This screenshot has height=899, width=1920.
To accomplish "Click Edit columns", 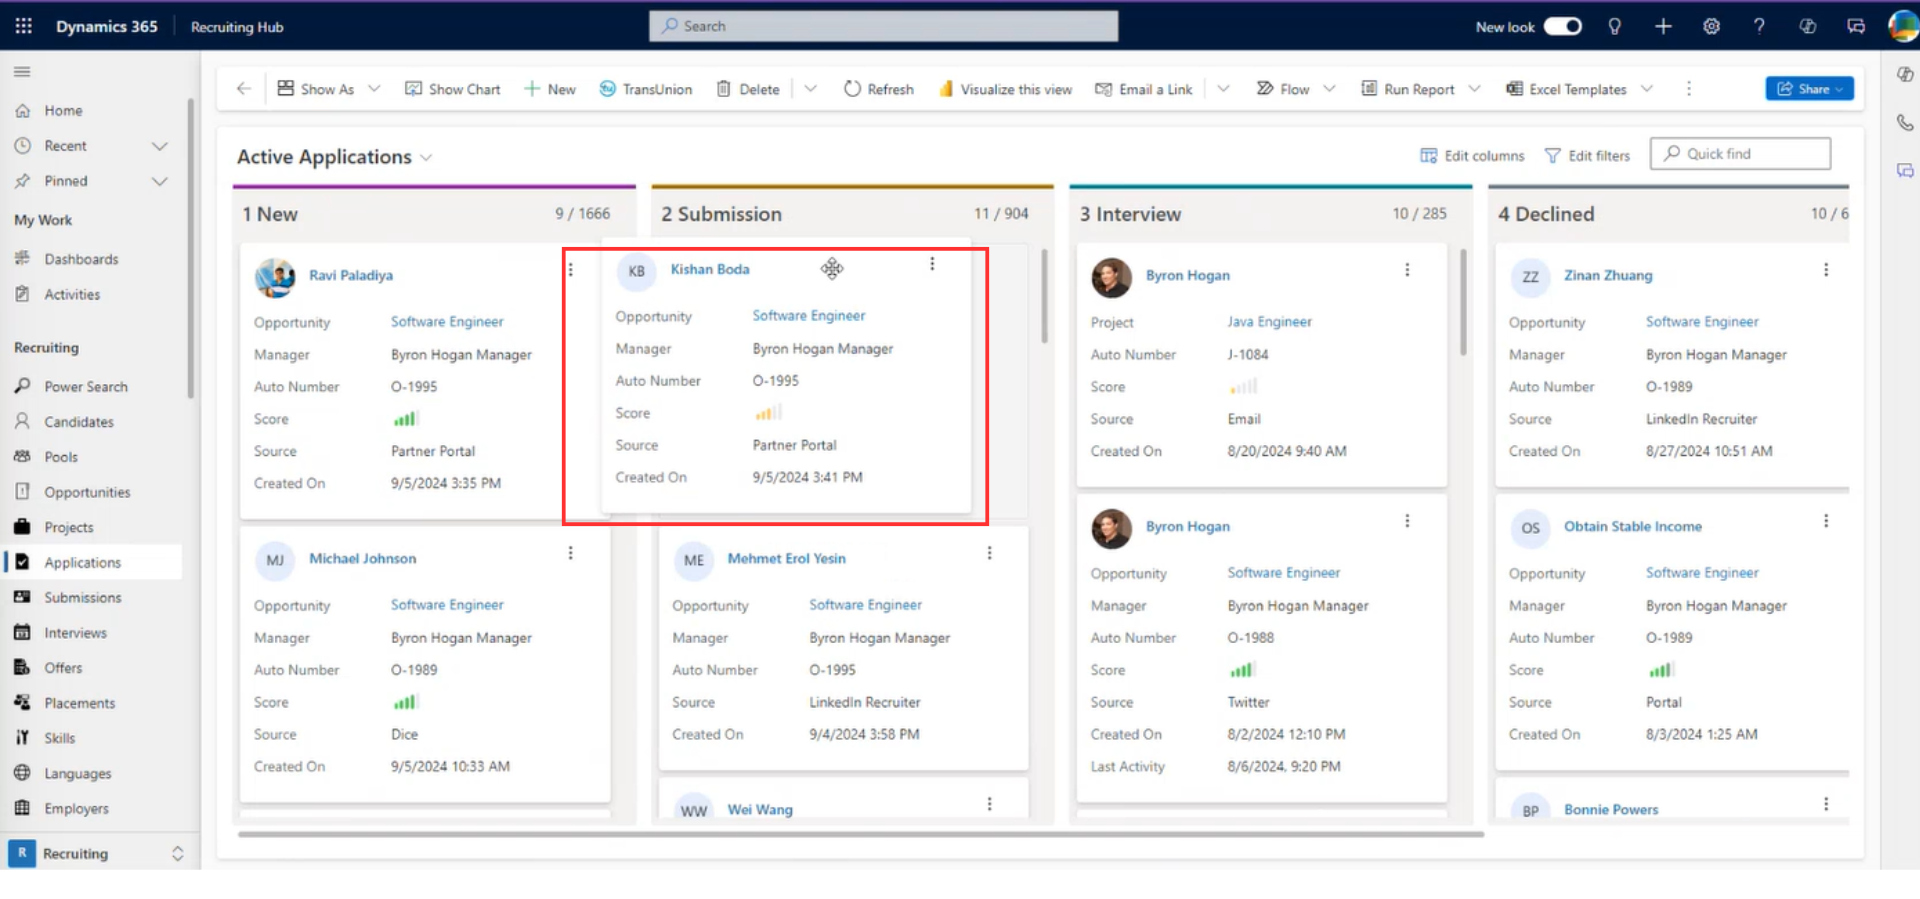I will pos(1472,156).
